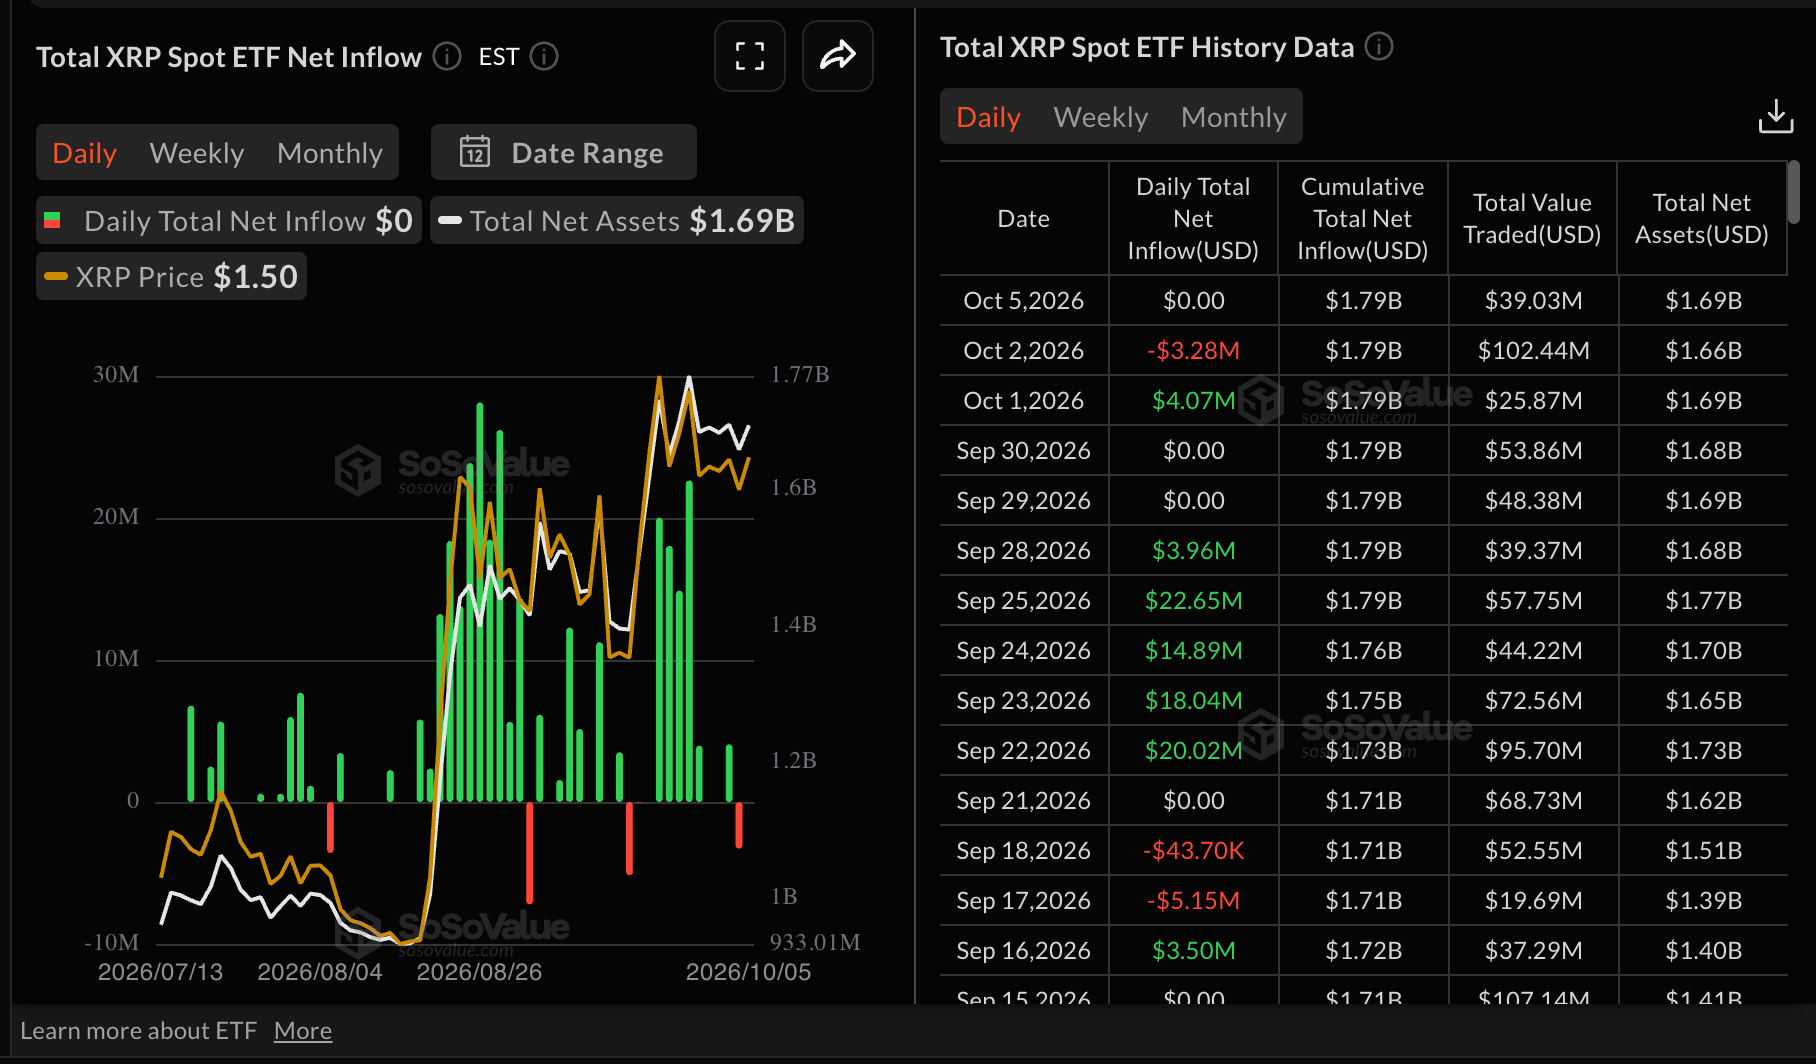Click the $14.89M inflow value

[1193, 650]
